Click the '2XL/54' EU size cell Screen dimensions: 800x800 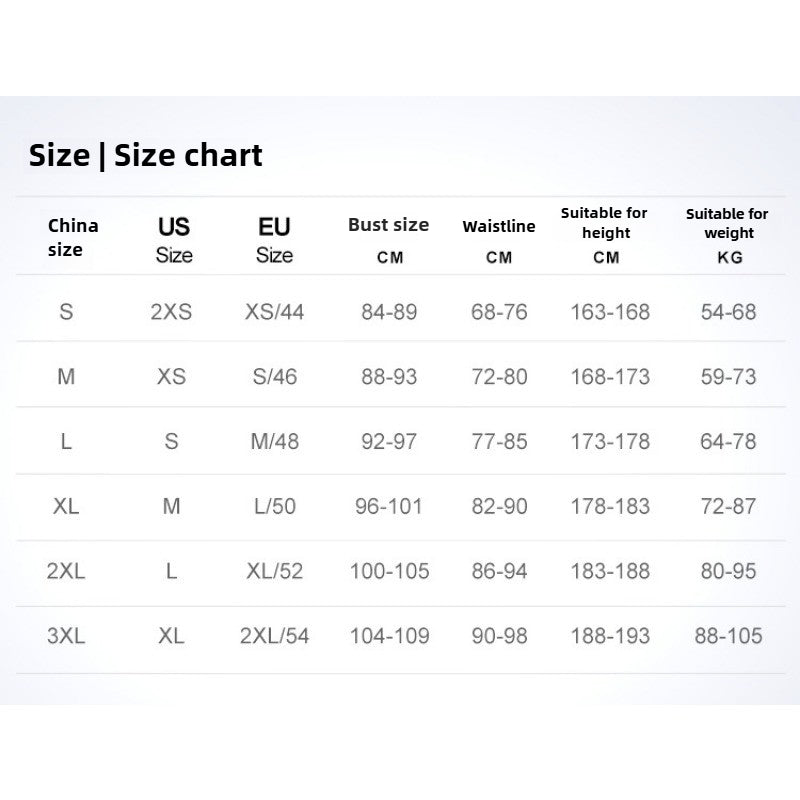tap(275, 636)
